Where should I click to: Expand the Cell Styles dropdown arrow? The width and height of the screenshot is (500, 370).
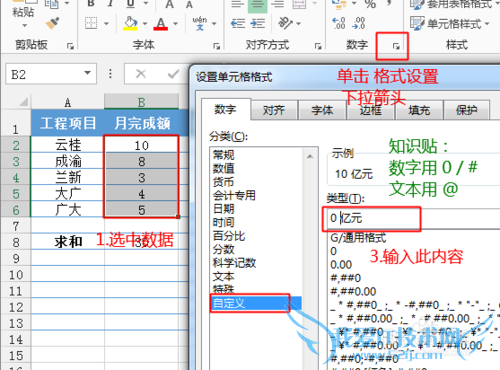pyautogui.click(x=487, y=24)
